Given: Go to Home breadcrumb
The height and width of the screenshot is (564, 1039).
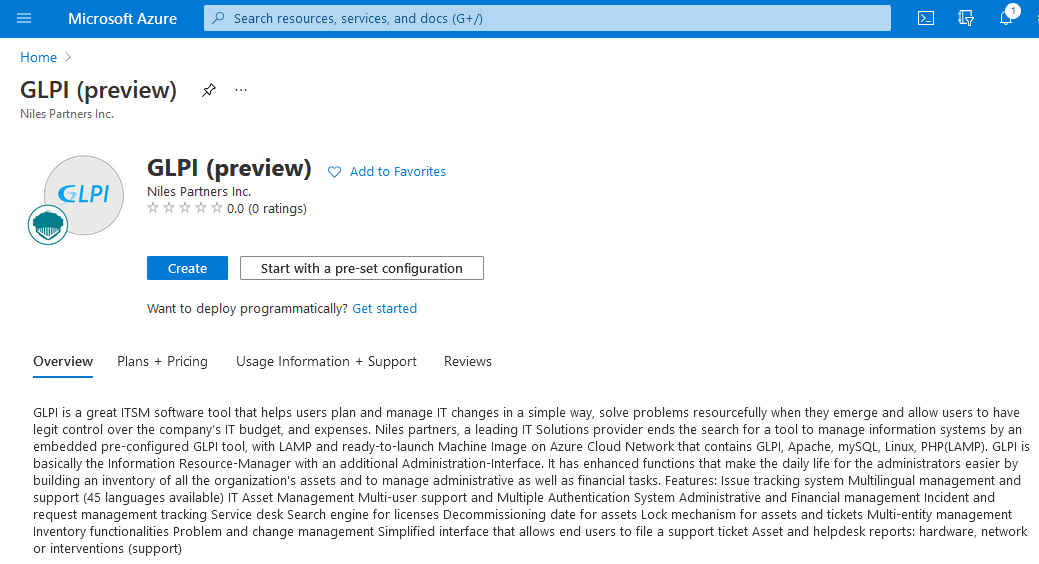Looking at the screenshot, I should (x=38, y=57).
